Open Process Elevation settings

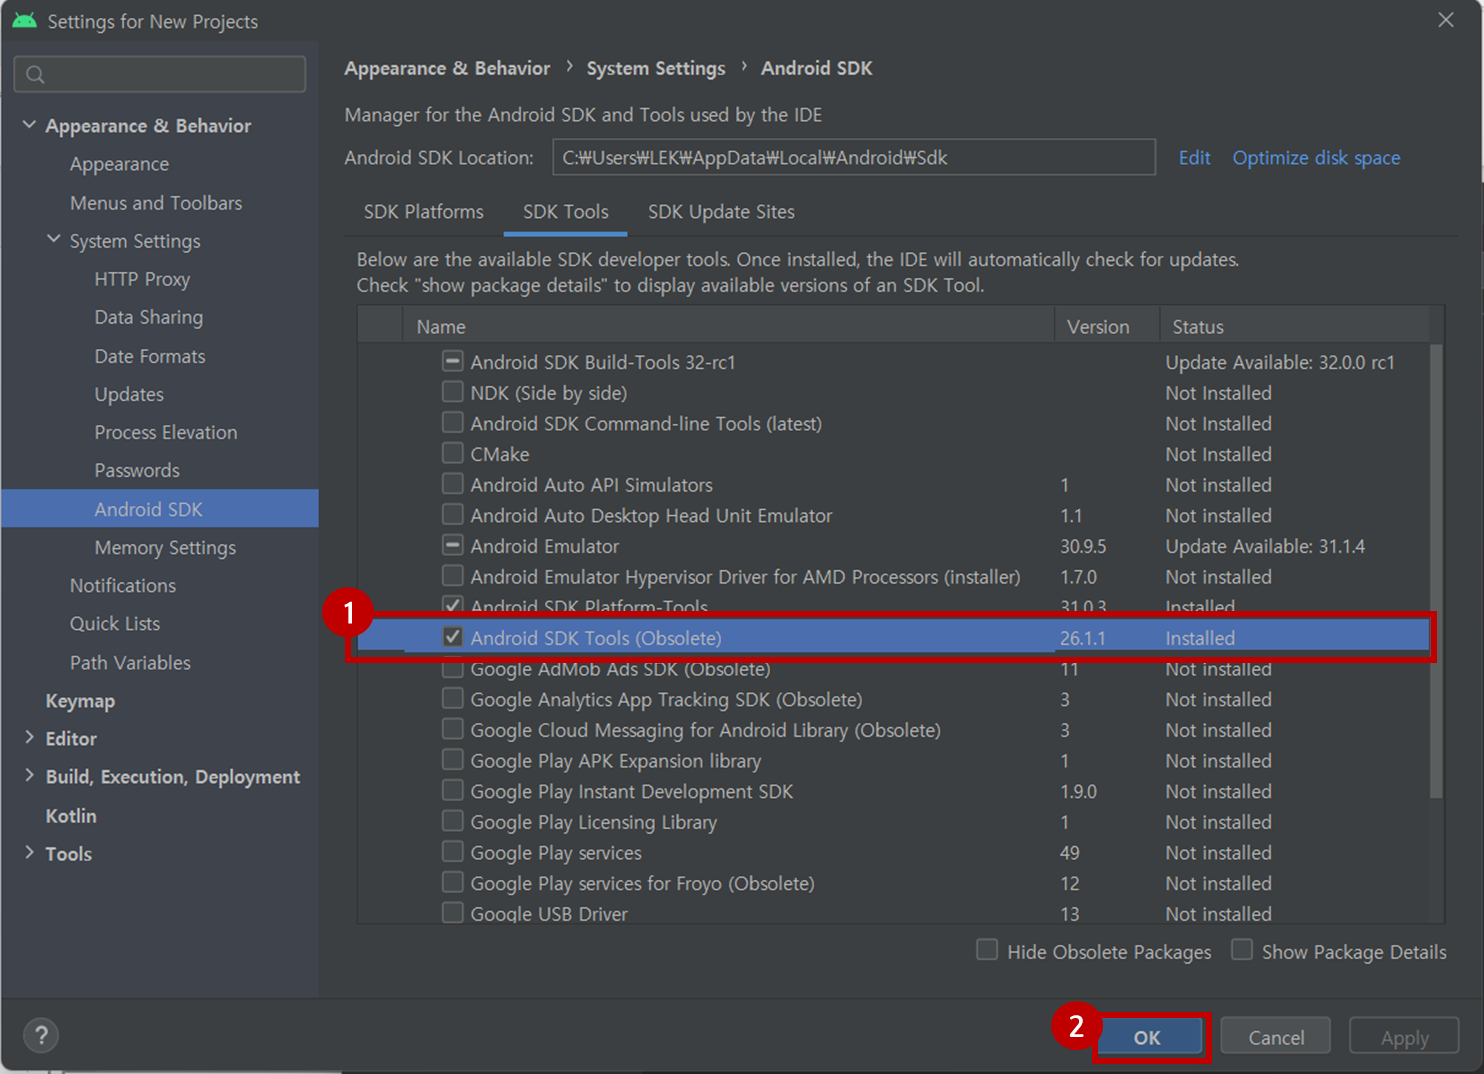[166, 432]
